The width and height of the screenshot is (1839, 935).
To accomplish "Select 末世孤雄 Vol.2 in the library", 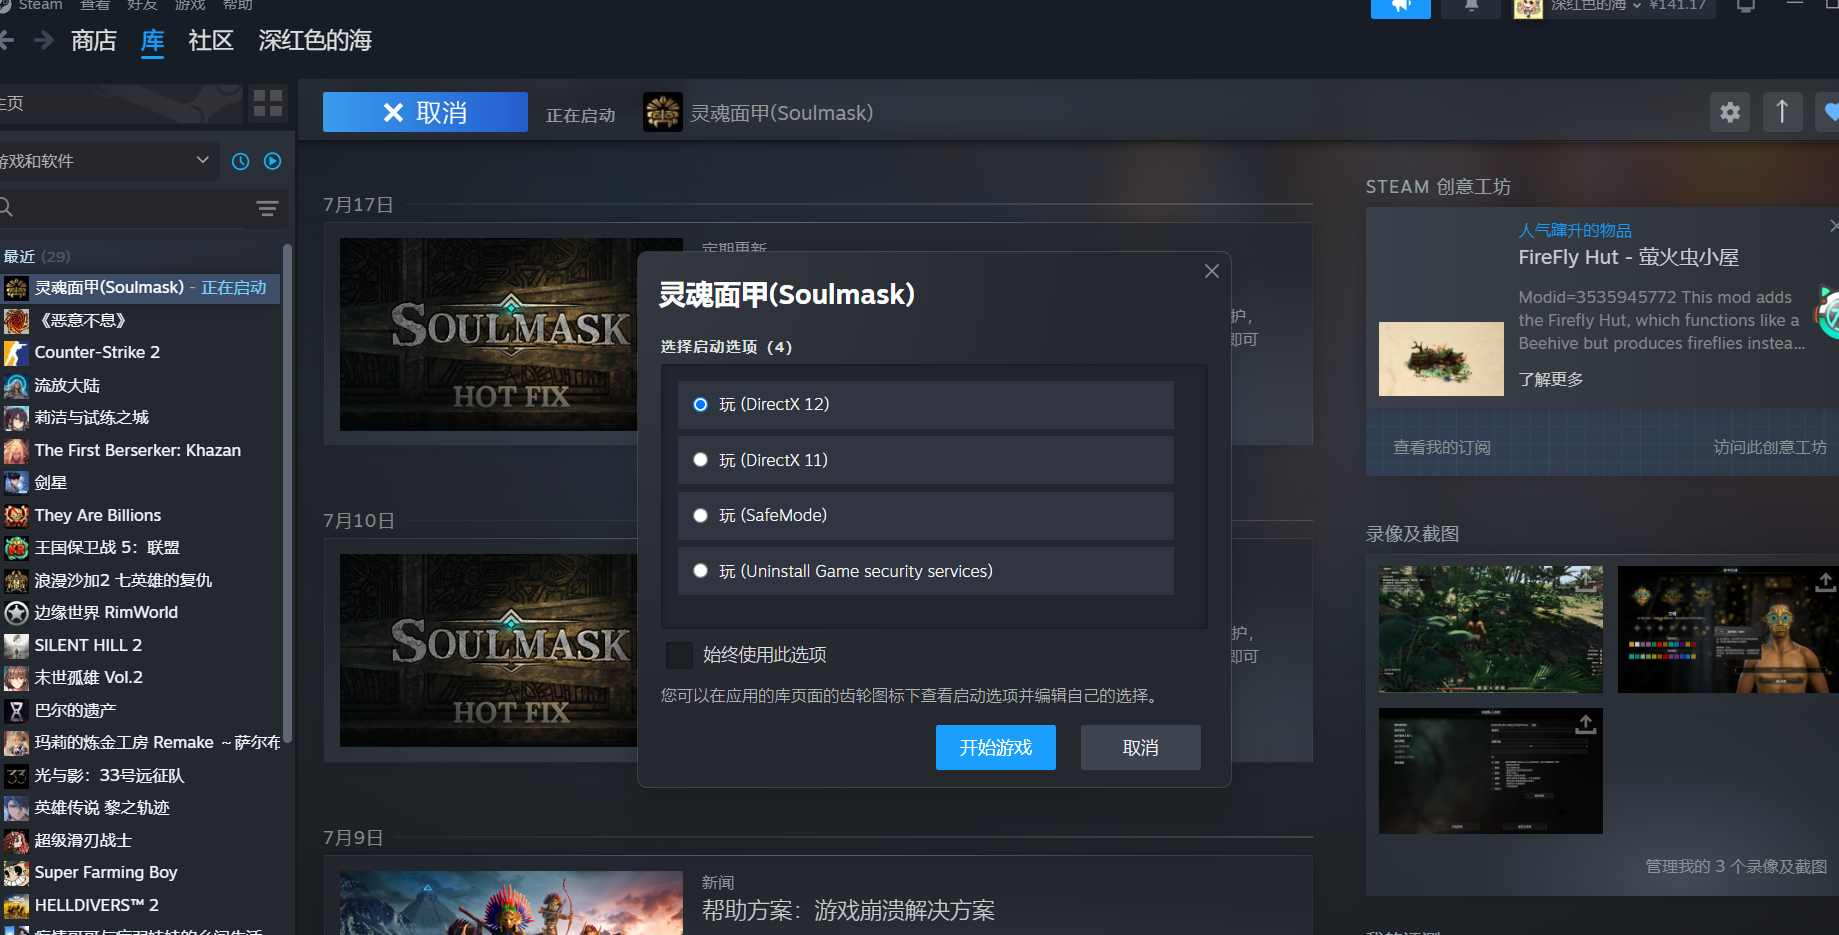I will pyautogui.click(x=140, y=678).
